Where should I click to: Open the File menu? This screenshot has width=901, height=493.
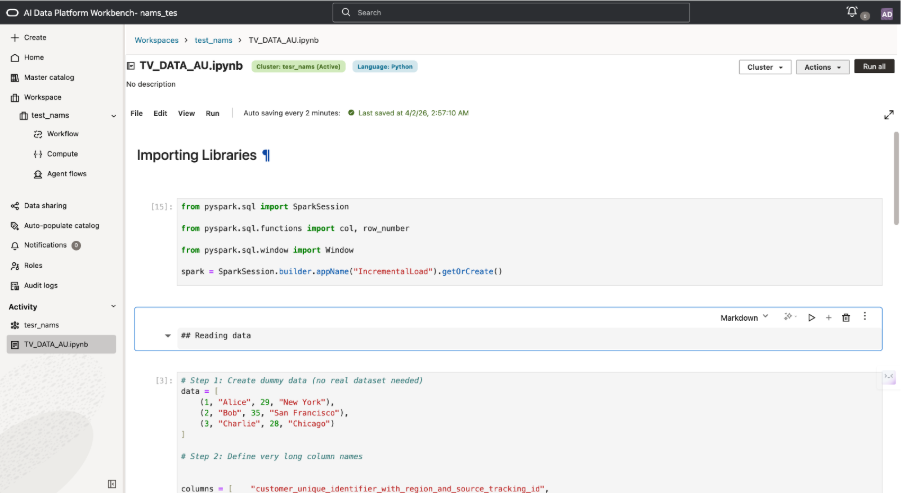point(136,113)
